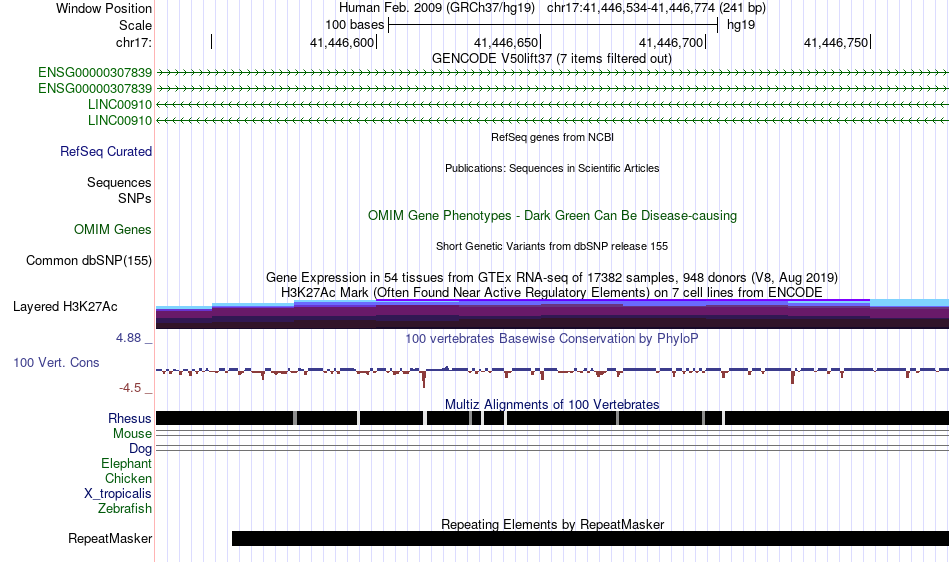The height and width of the screenshot is (562, 950).
Task: Click the Zebrafish alignment label
Action: [x=125, y=508]
